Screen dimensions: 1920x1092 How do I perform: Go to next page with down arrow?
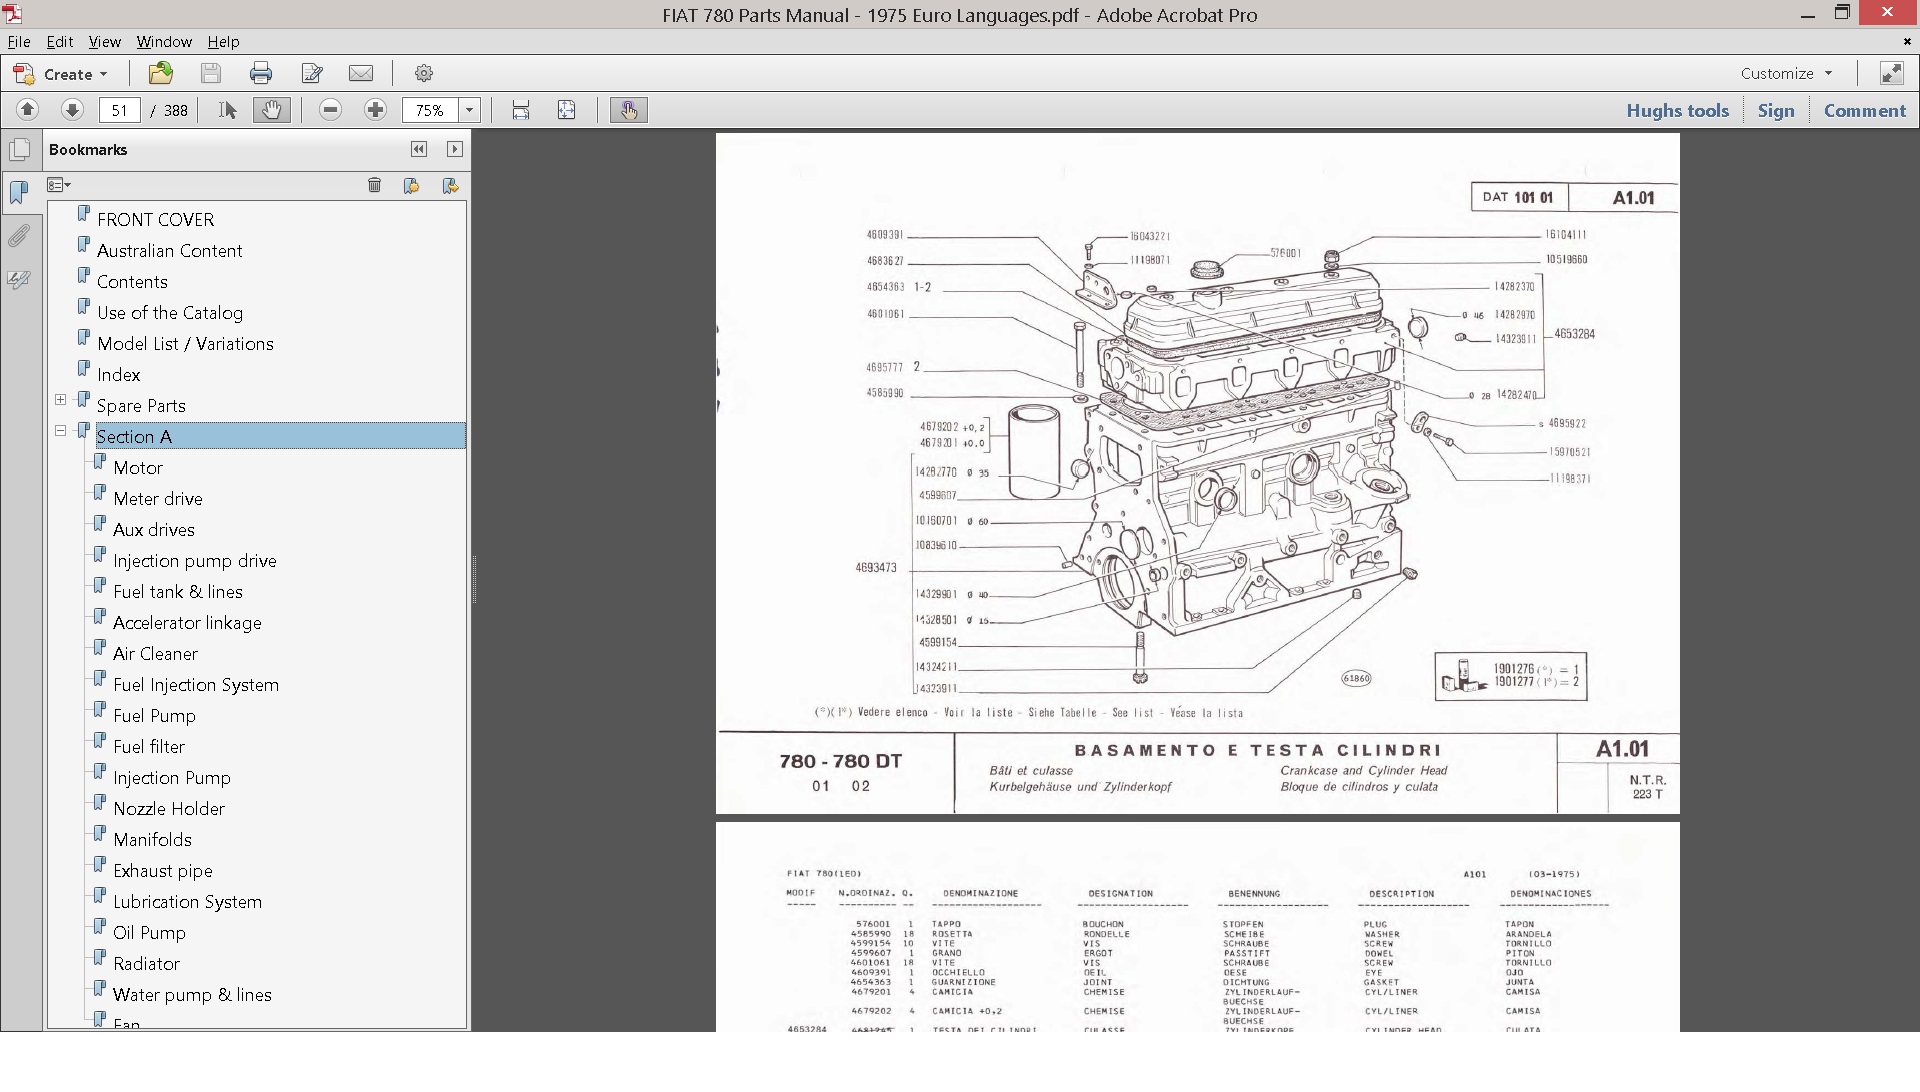coord(71,110)
